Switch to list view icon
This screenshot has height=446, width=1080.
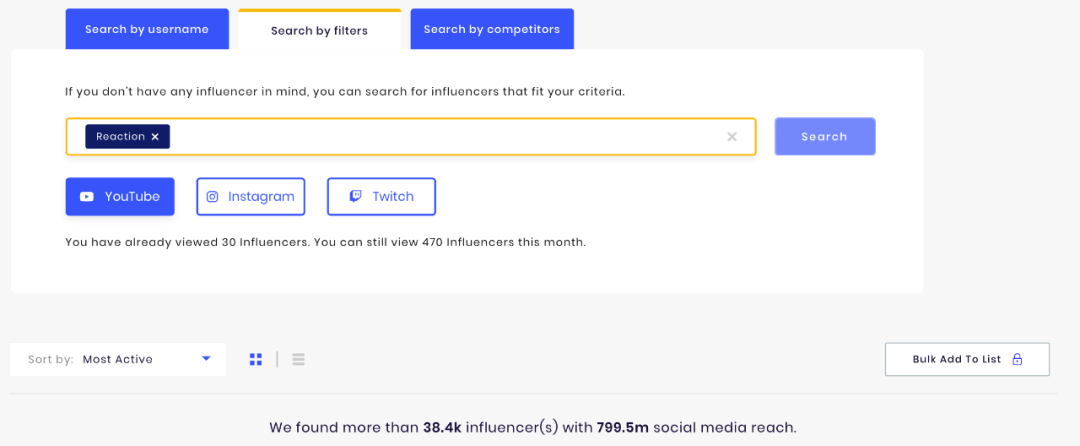point(298,359)
